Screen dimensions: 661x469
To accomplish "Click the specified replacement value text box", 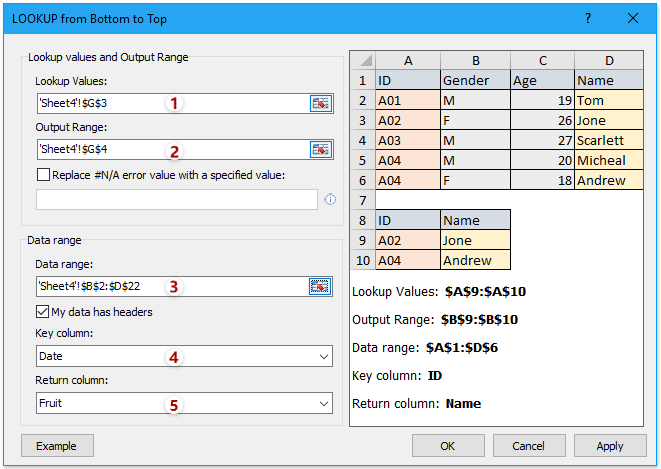I will click(x=177, y=200).
